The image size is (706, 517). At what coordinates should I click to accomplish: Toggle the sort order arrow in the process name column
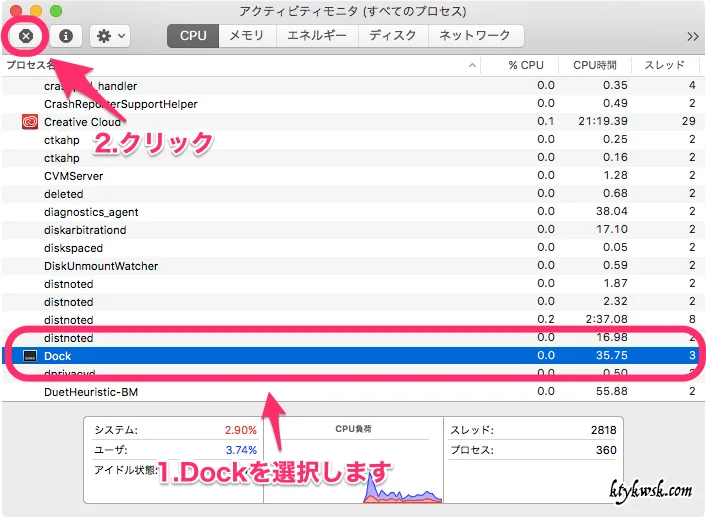(472, 65)
